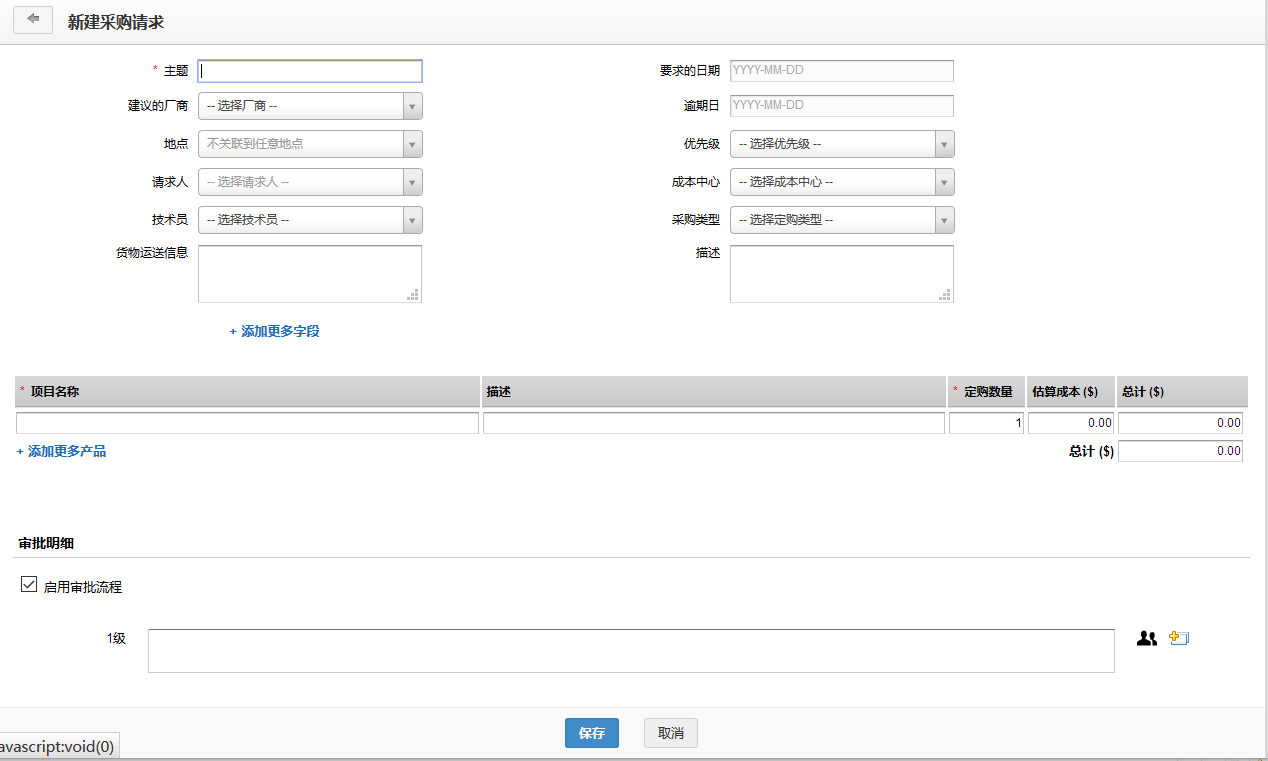Focus the 主题 text field

310,71
